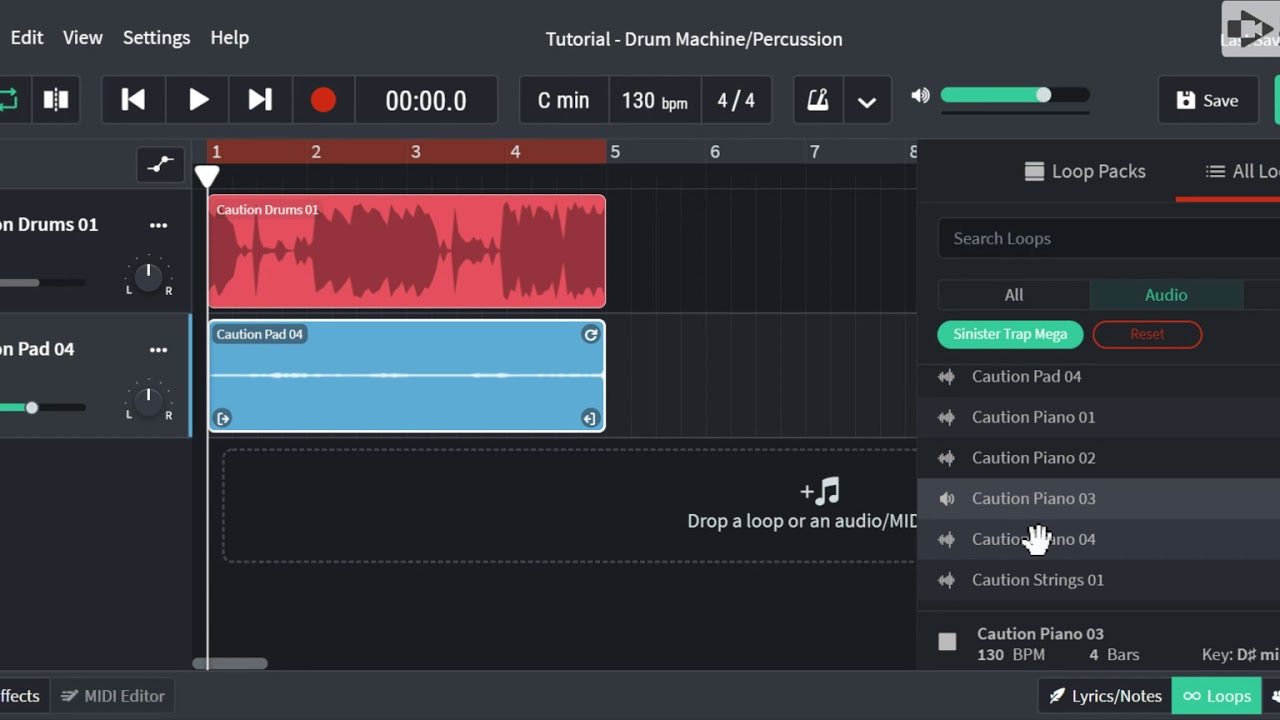
Task: Expand the metronome options chevron
Action: pyautogui.click(x=867, y=101)
